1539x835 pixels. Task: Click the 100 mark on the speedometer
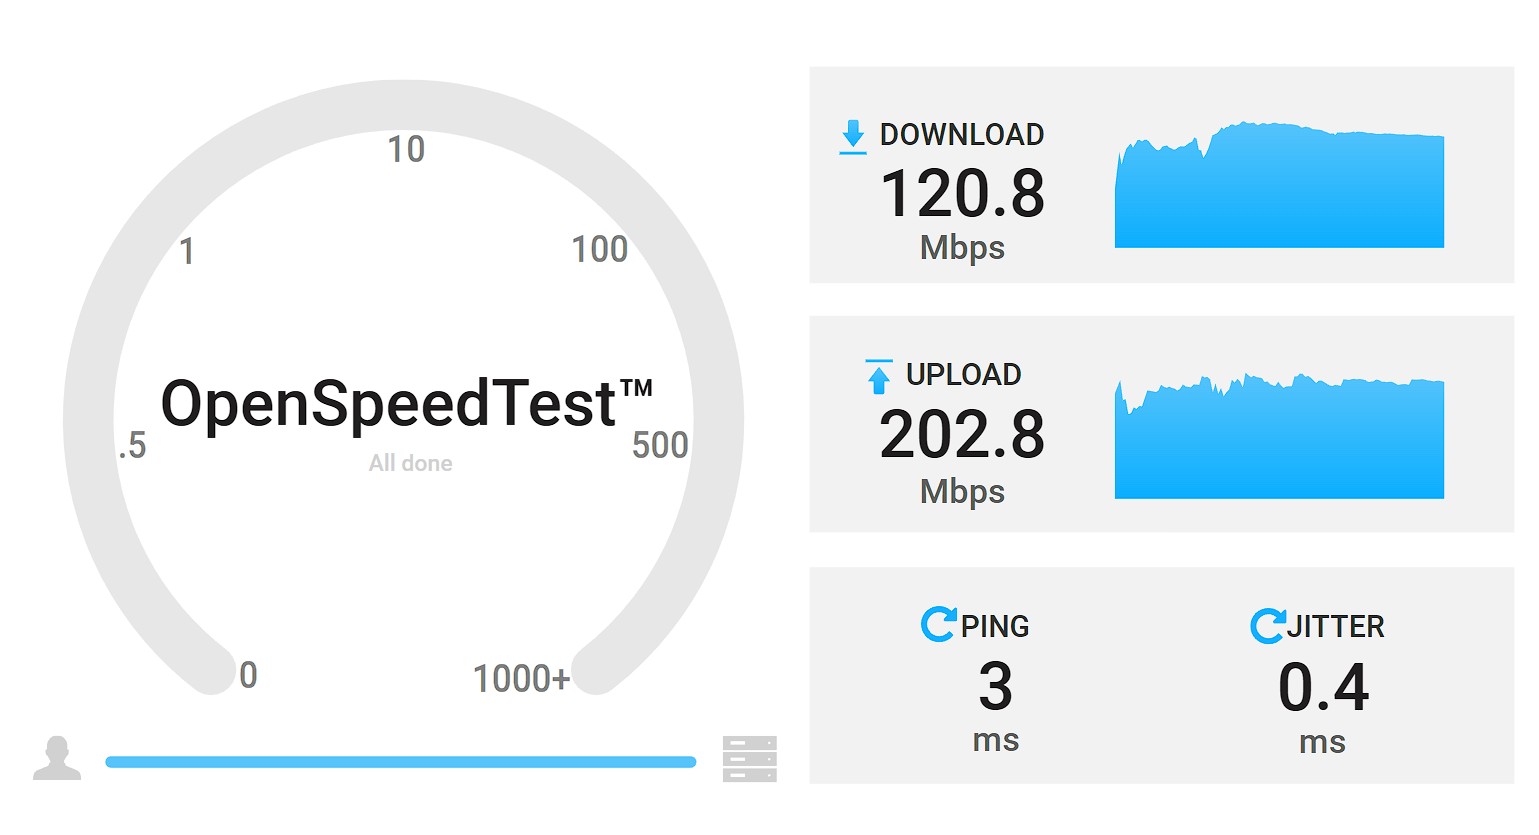click(x=599, y=249)
